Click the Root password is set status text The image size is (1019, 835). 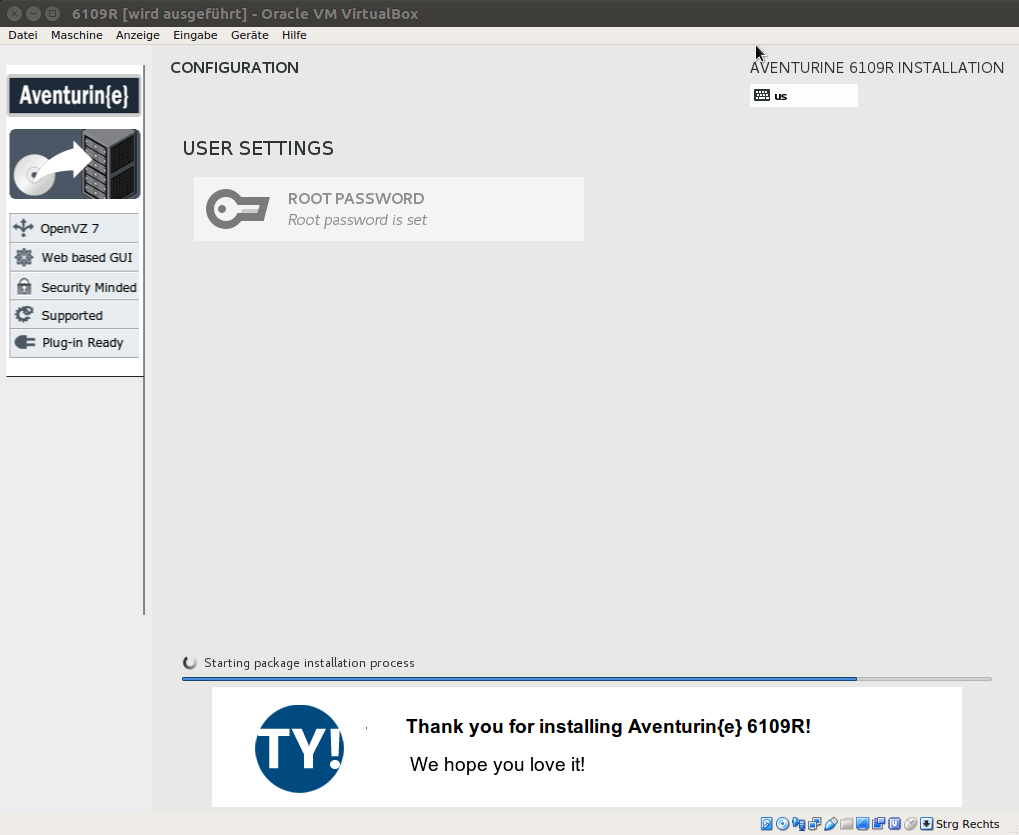click(357, 220)
